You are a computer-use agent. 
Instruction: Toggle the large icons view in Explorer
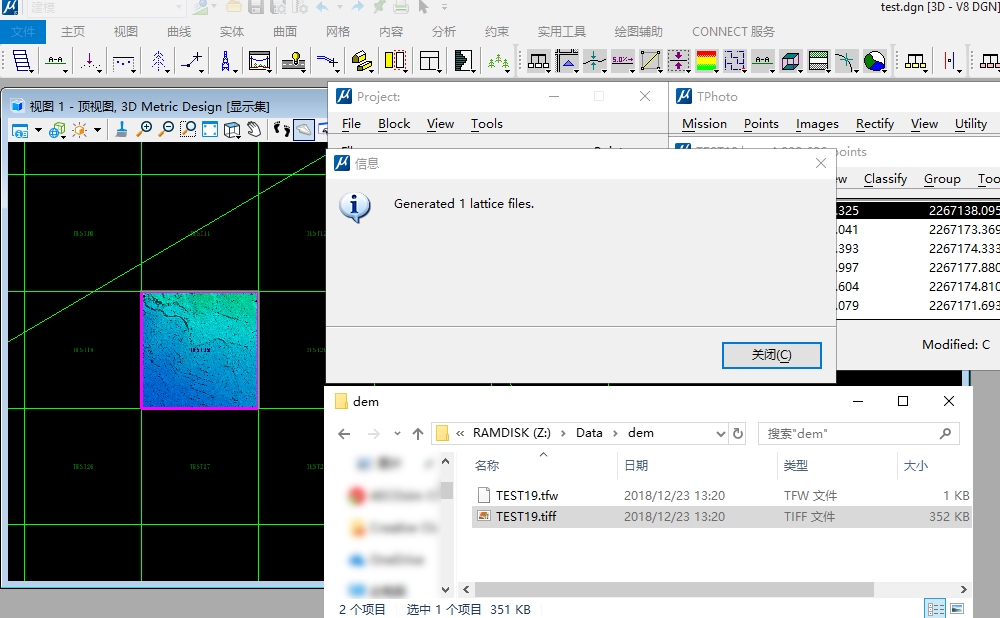coord(957,608)
